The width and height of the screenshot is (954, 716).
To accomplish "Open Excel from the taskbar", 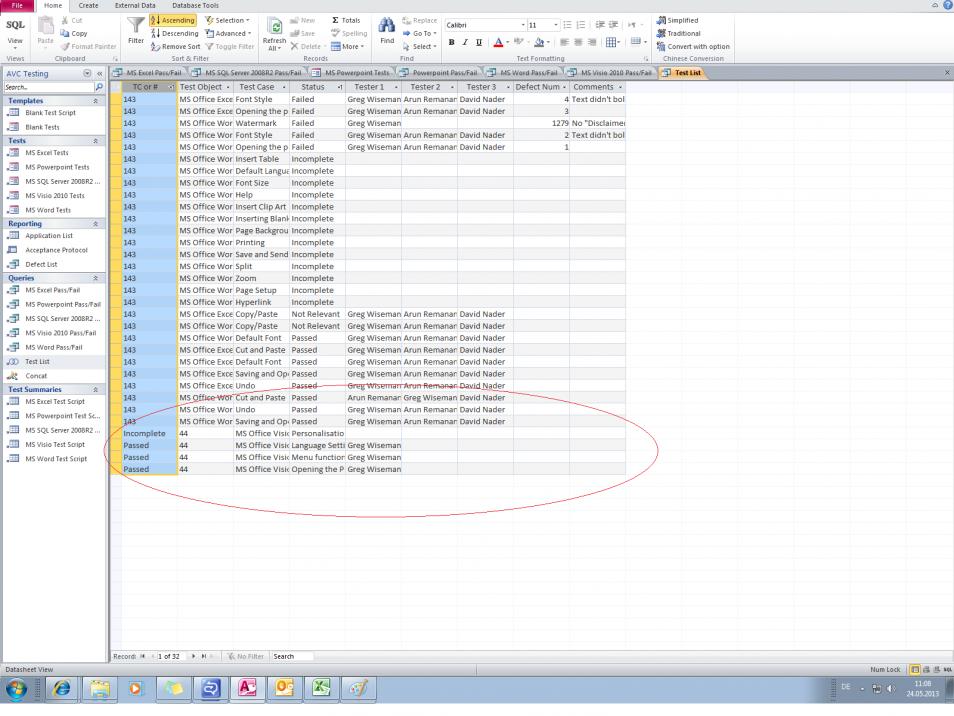I will coord(321,689).
